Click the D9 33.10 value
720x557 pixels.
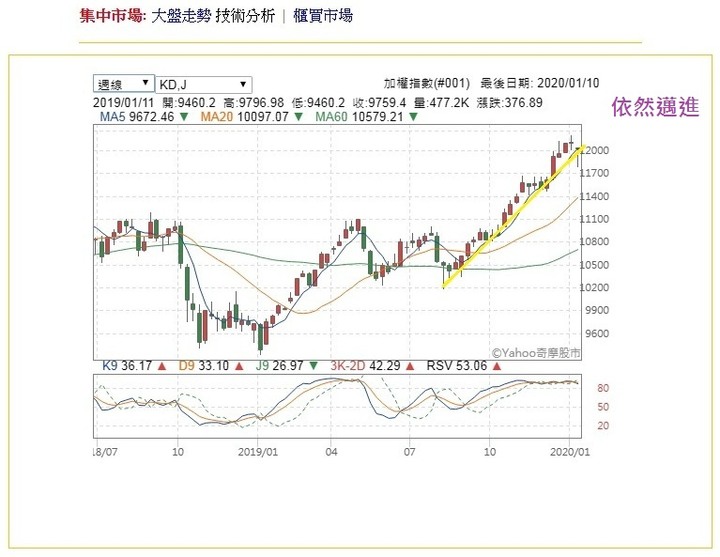[x=203, y=366]
